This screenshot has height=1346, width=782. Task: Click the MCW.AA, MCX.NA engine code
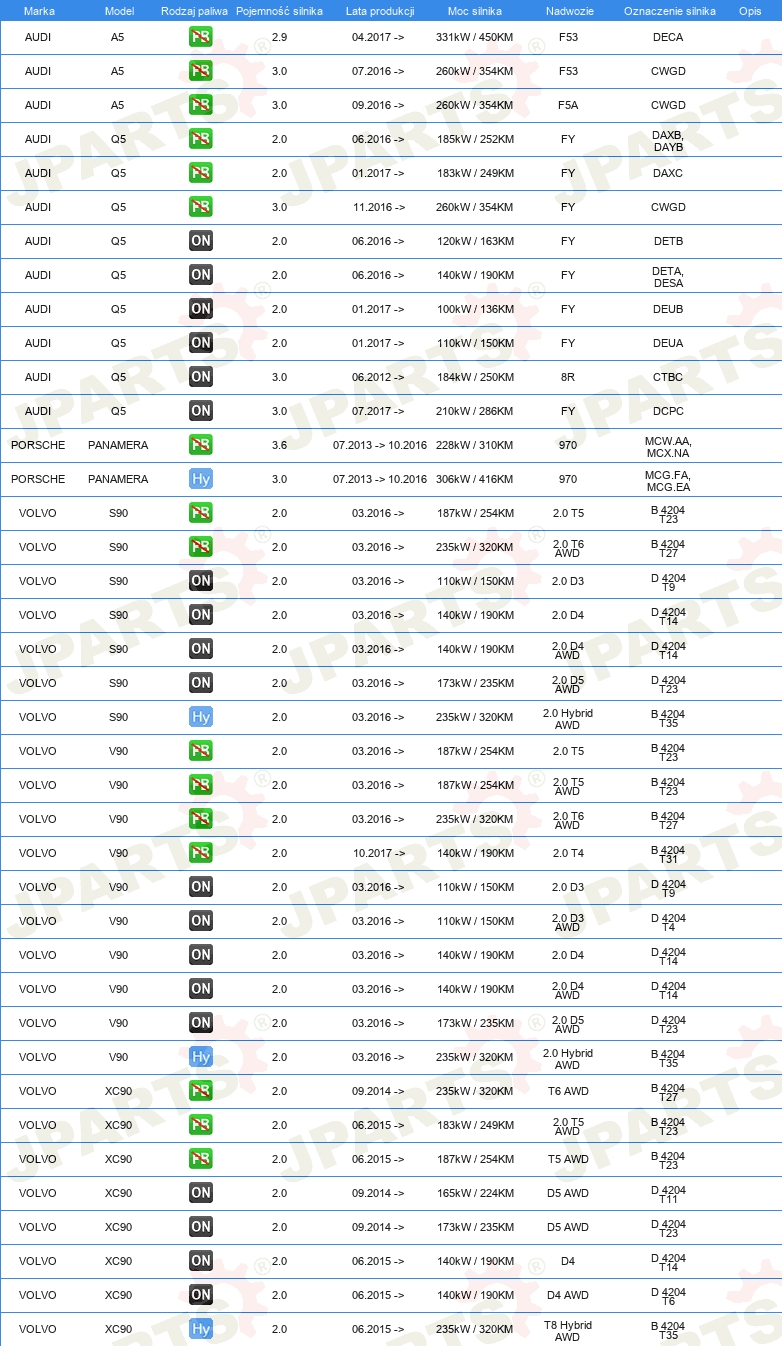(668, 446)
